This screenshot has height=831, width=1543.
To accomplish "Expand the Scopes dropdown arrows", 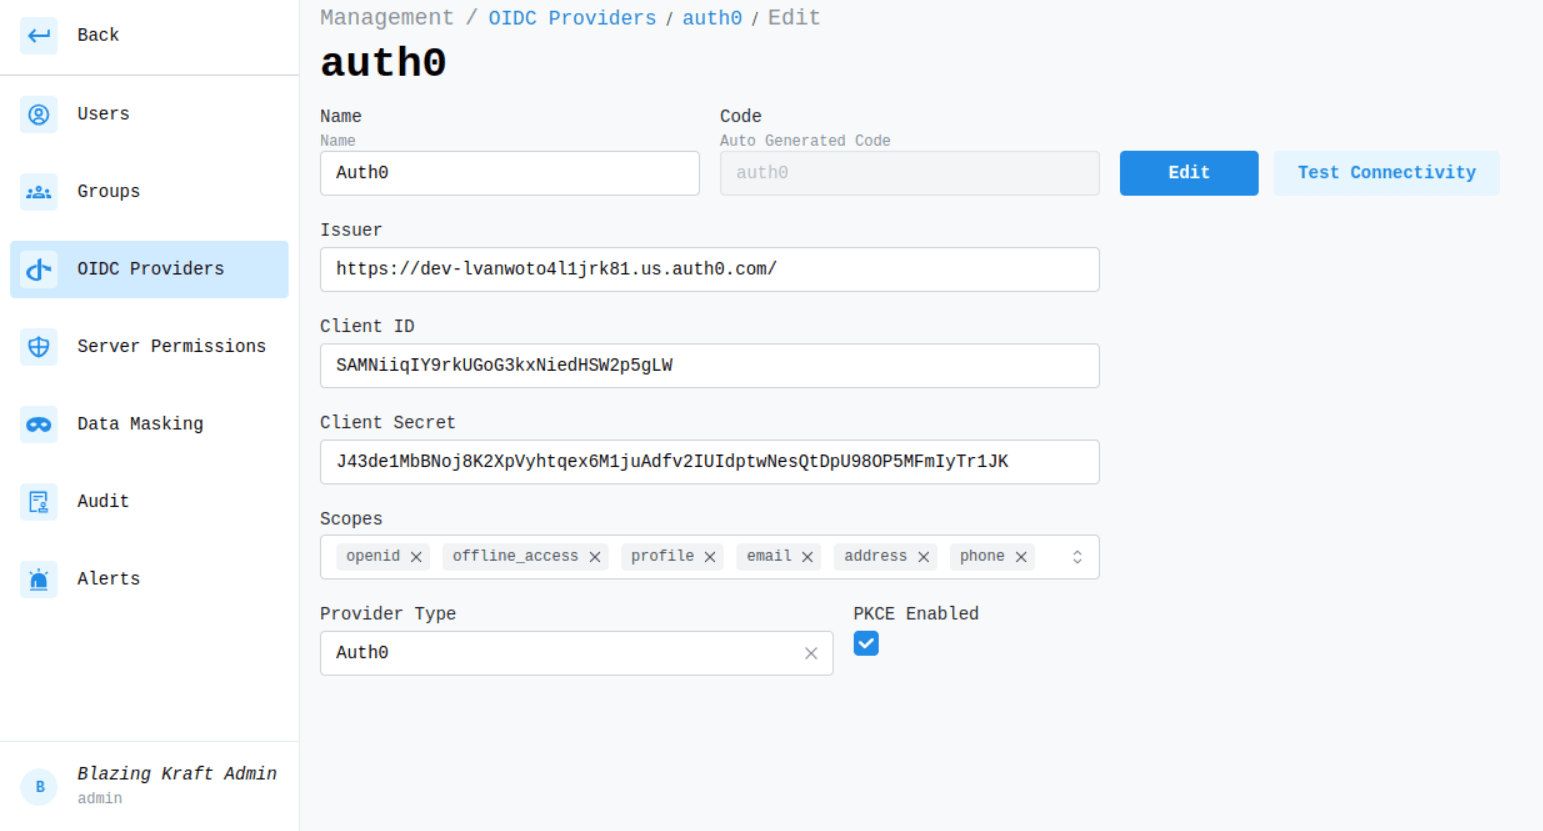I will point(1077,557).
